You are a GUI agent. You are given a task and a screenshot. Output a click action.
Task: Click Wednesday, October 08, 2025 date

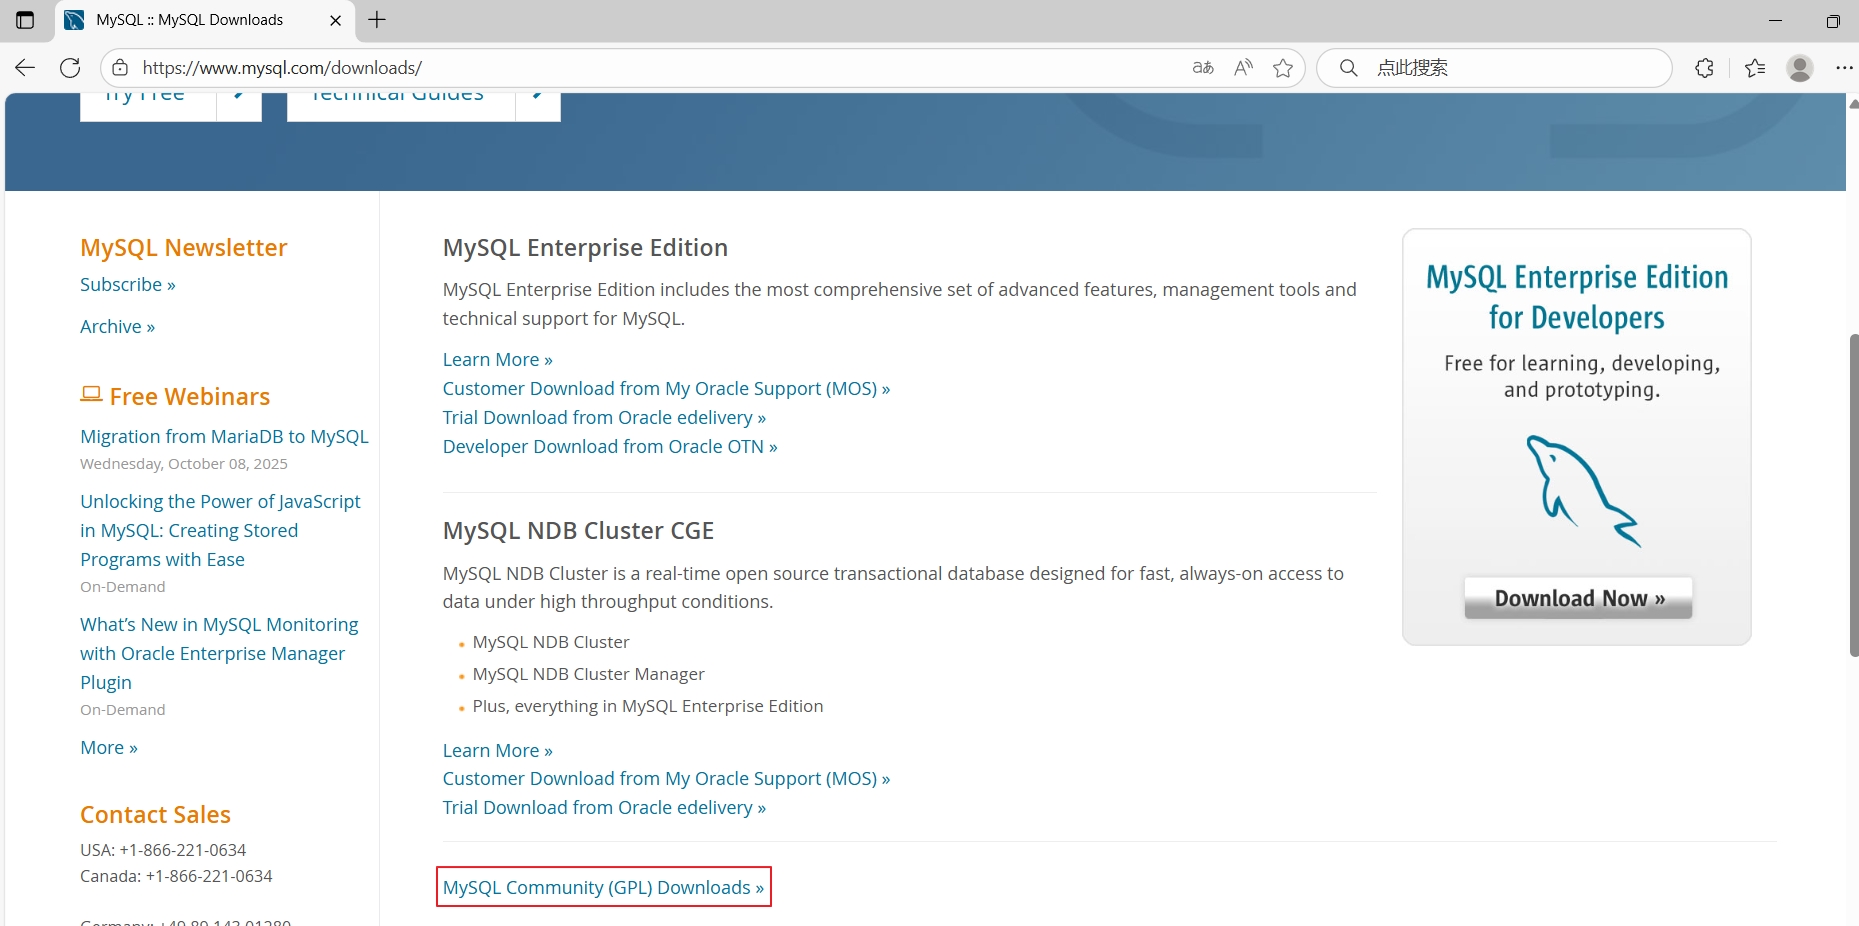pos(184,464)
